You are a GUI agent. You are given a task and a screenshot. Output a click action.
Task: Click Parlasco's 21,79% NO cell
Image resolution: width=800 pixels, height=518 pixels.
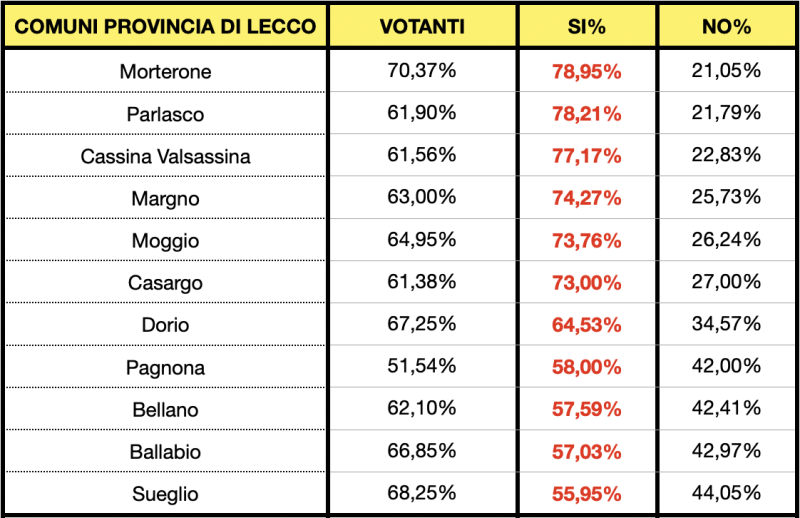tap(726, 113)
